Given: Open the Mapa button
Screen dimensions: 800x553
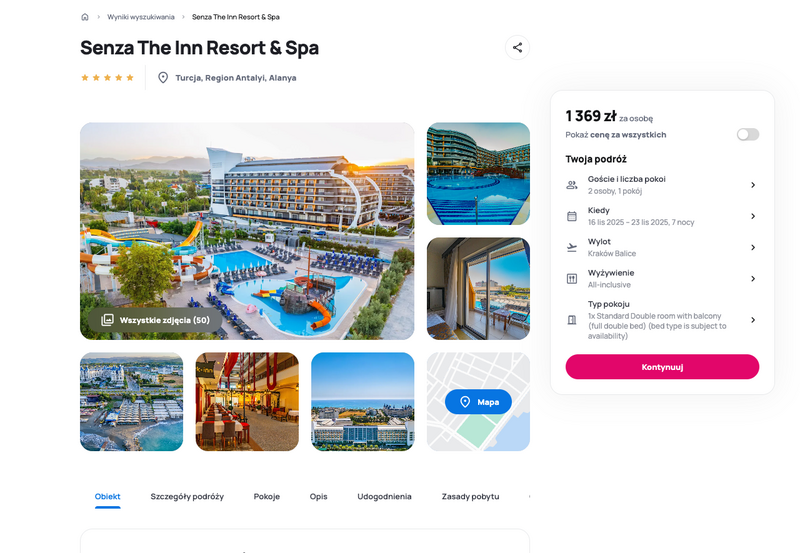Looking at the screenshot, I should pyautogui.click(x=478, y=402).
